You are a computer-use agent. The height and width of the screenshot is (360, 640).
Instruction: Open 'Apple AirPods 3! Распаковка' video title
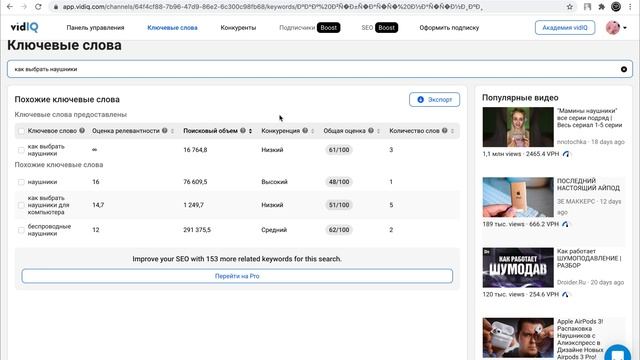580,339
